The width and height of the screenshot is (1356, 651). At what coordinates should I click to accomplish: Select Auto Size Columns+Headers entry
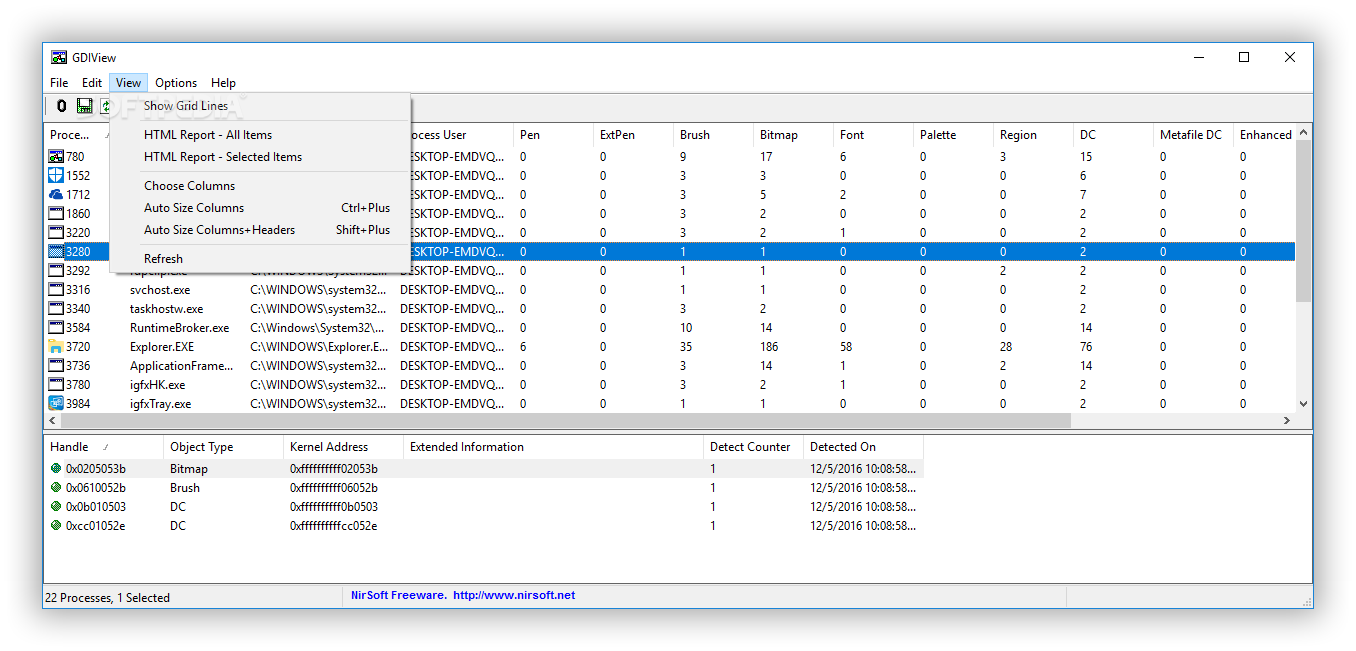point(260,230)
